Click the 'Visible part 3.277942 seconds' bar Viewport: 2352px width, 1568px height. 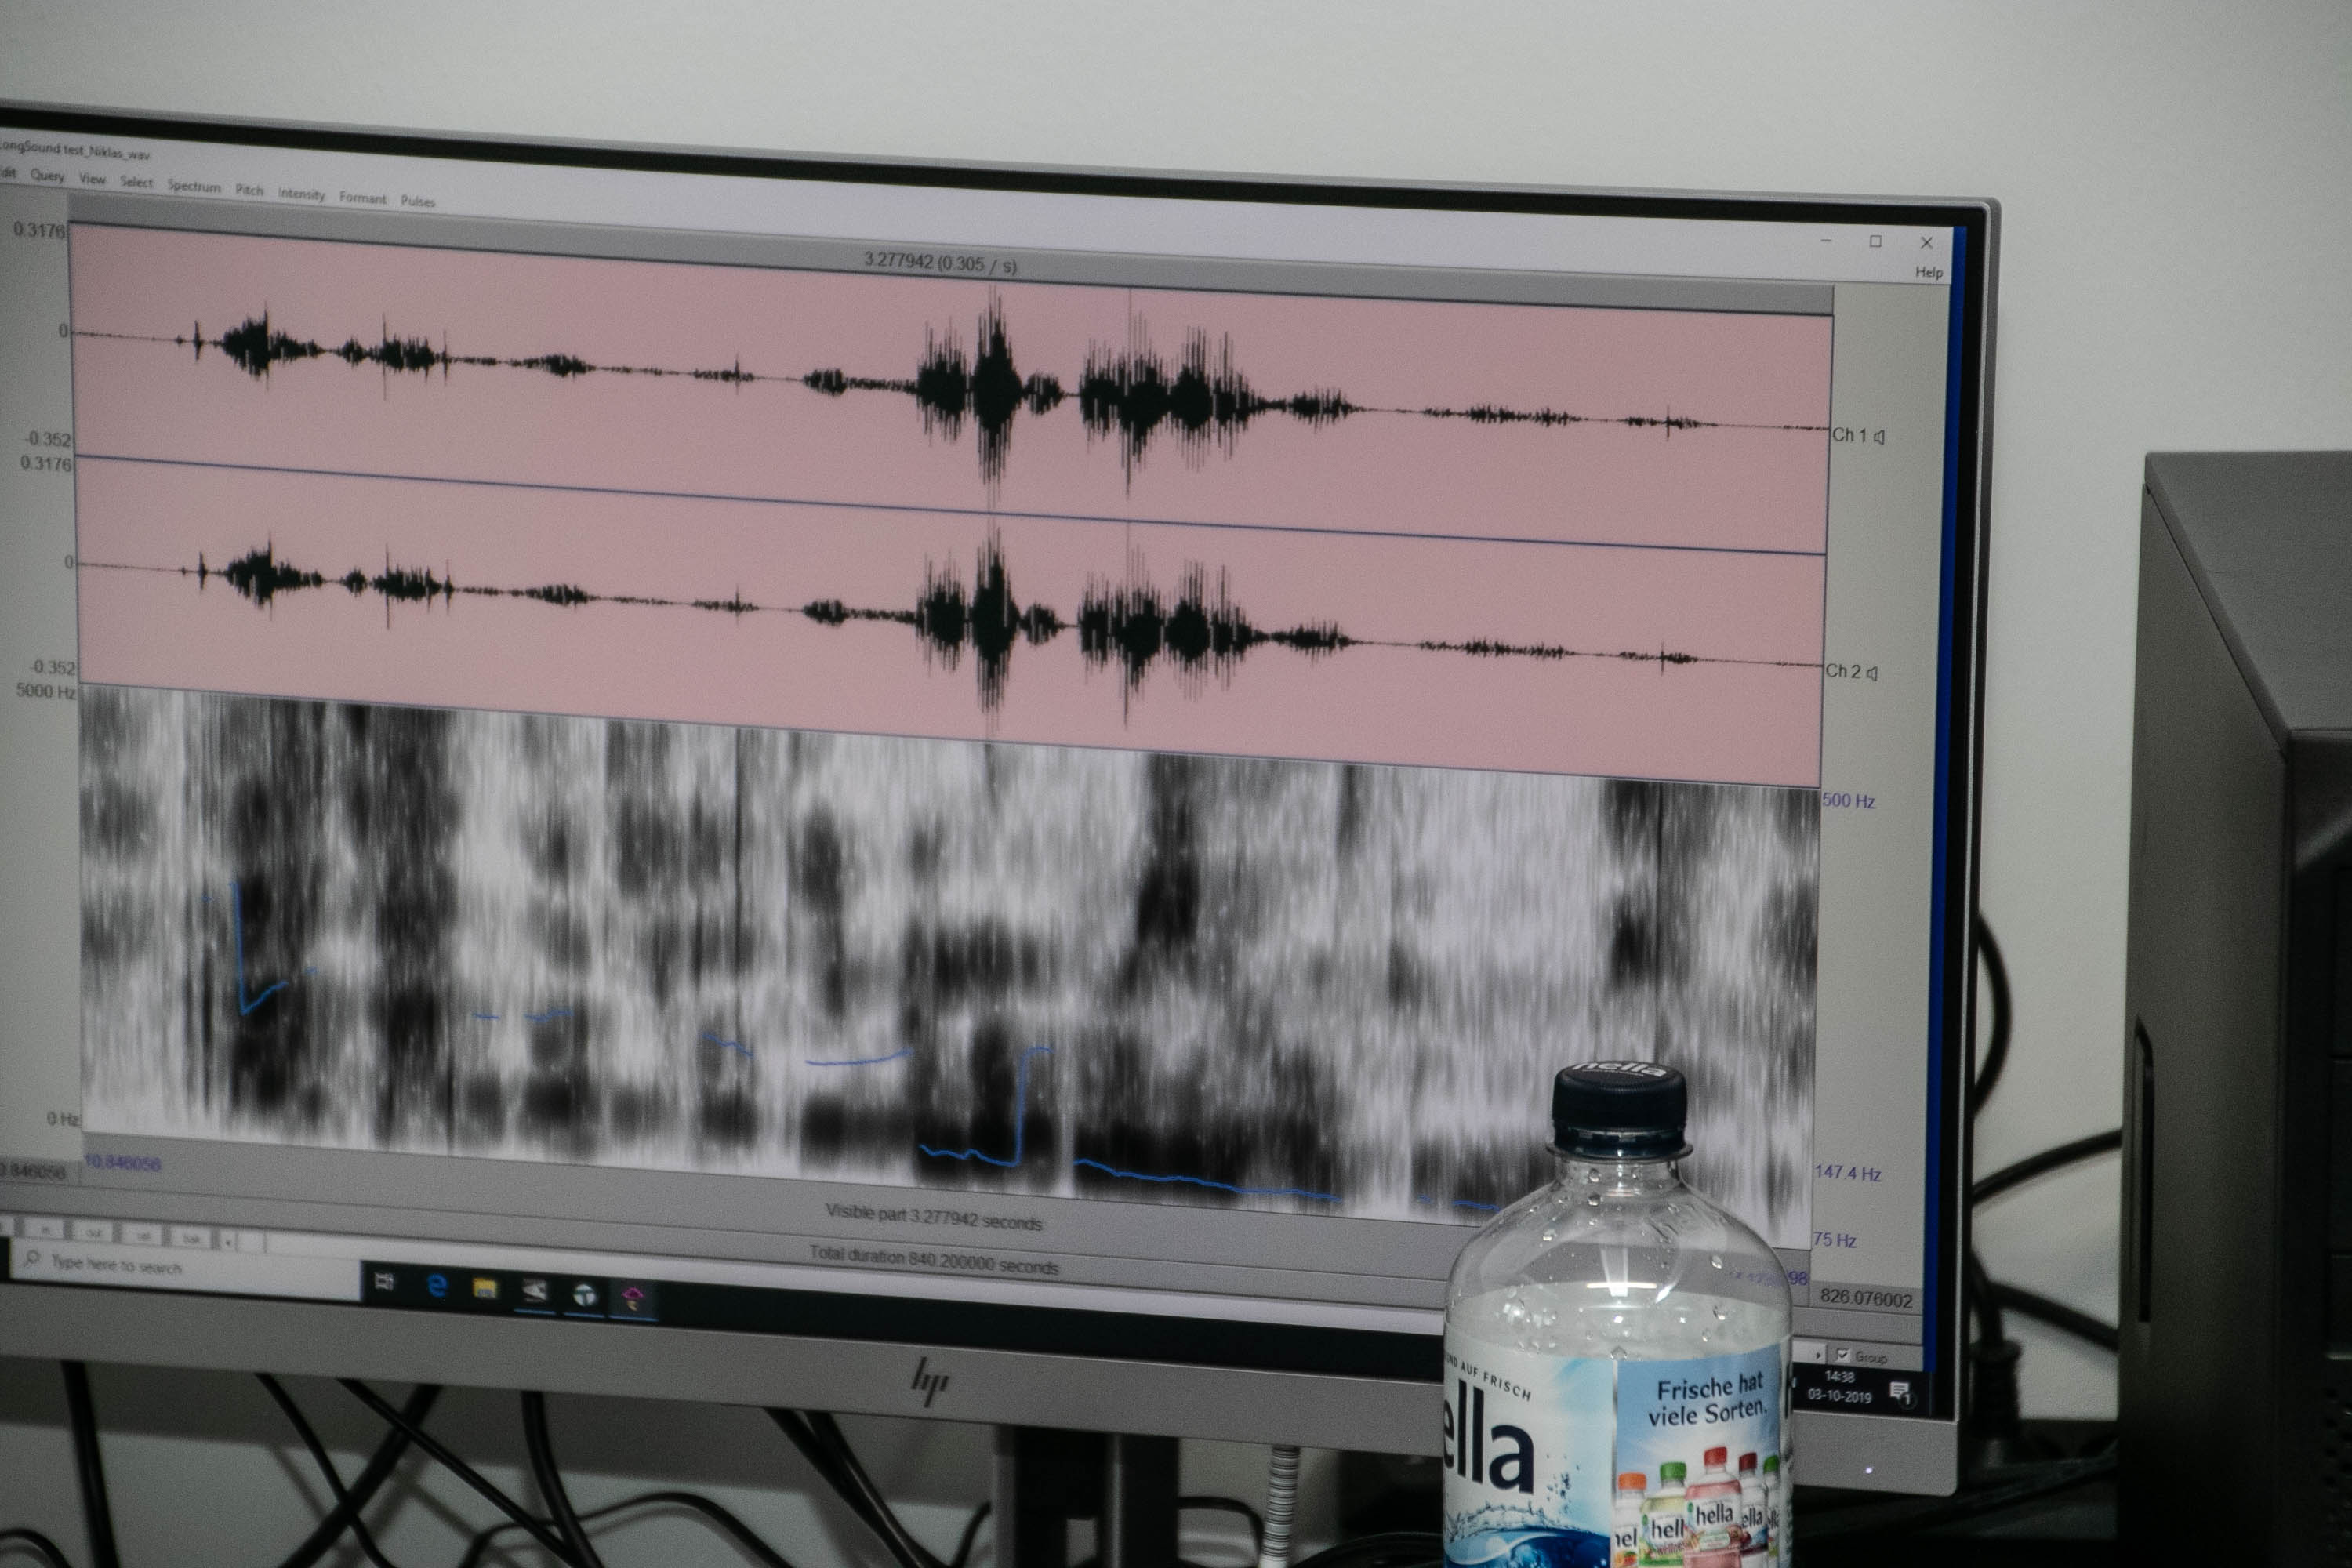pos(934,1217)
